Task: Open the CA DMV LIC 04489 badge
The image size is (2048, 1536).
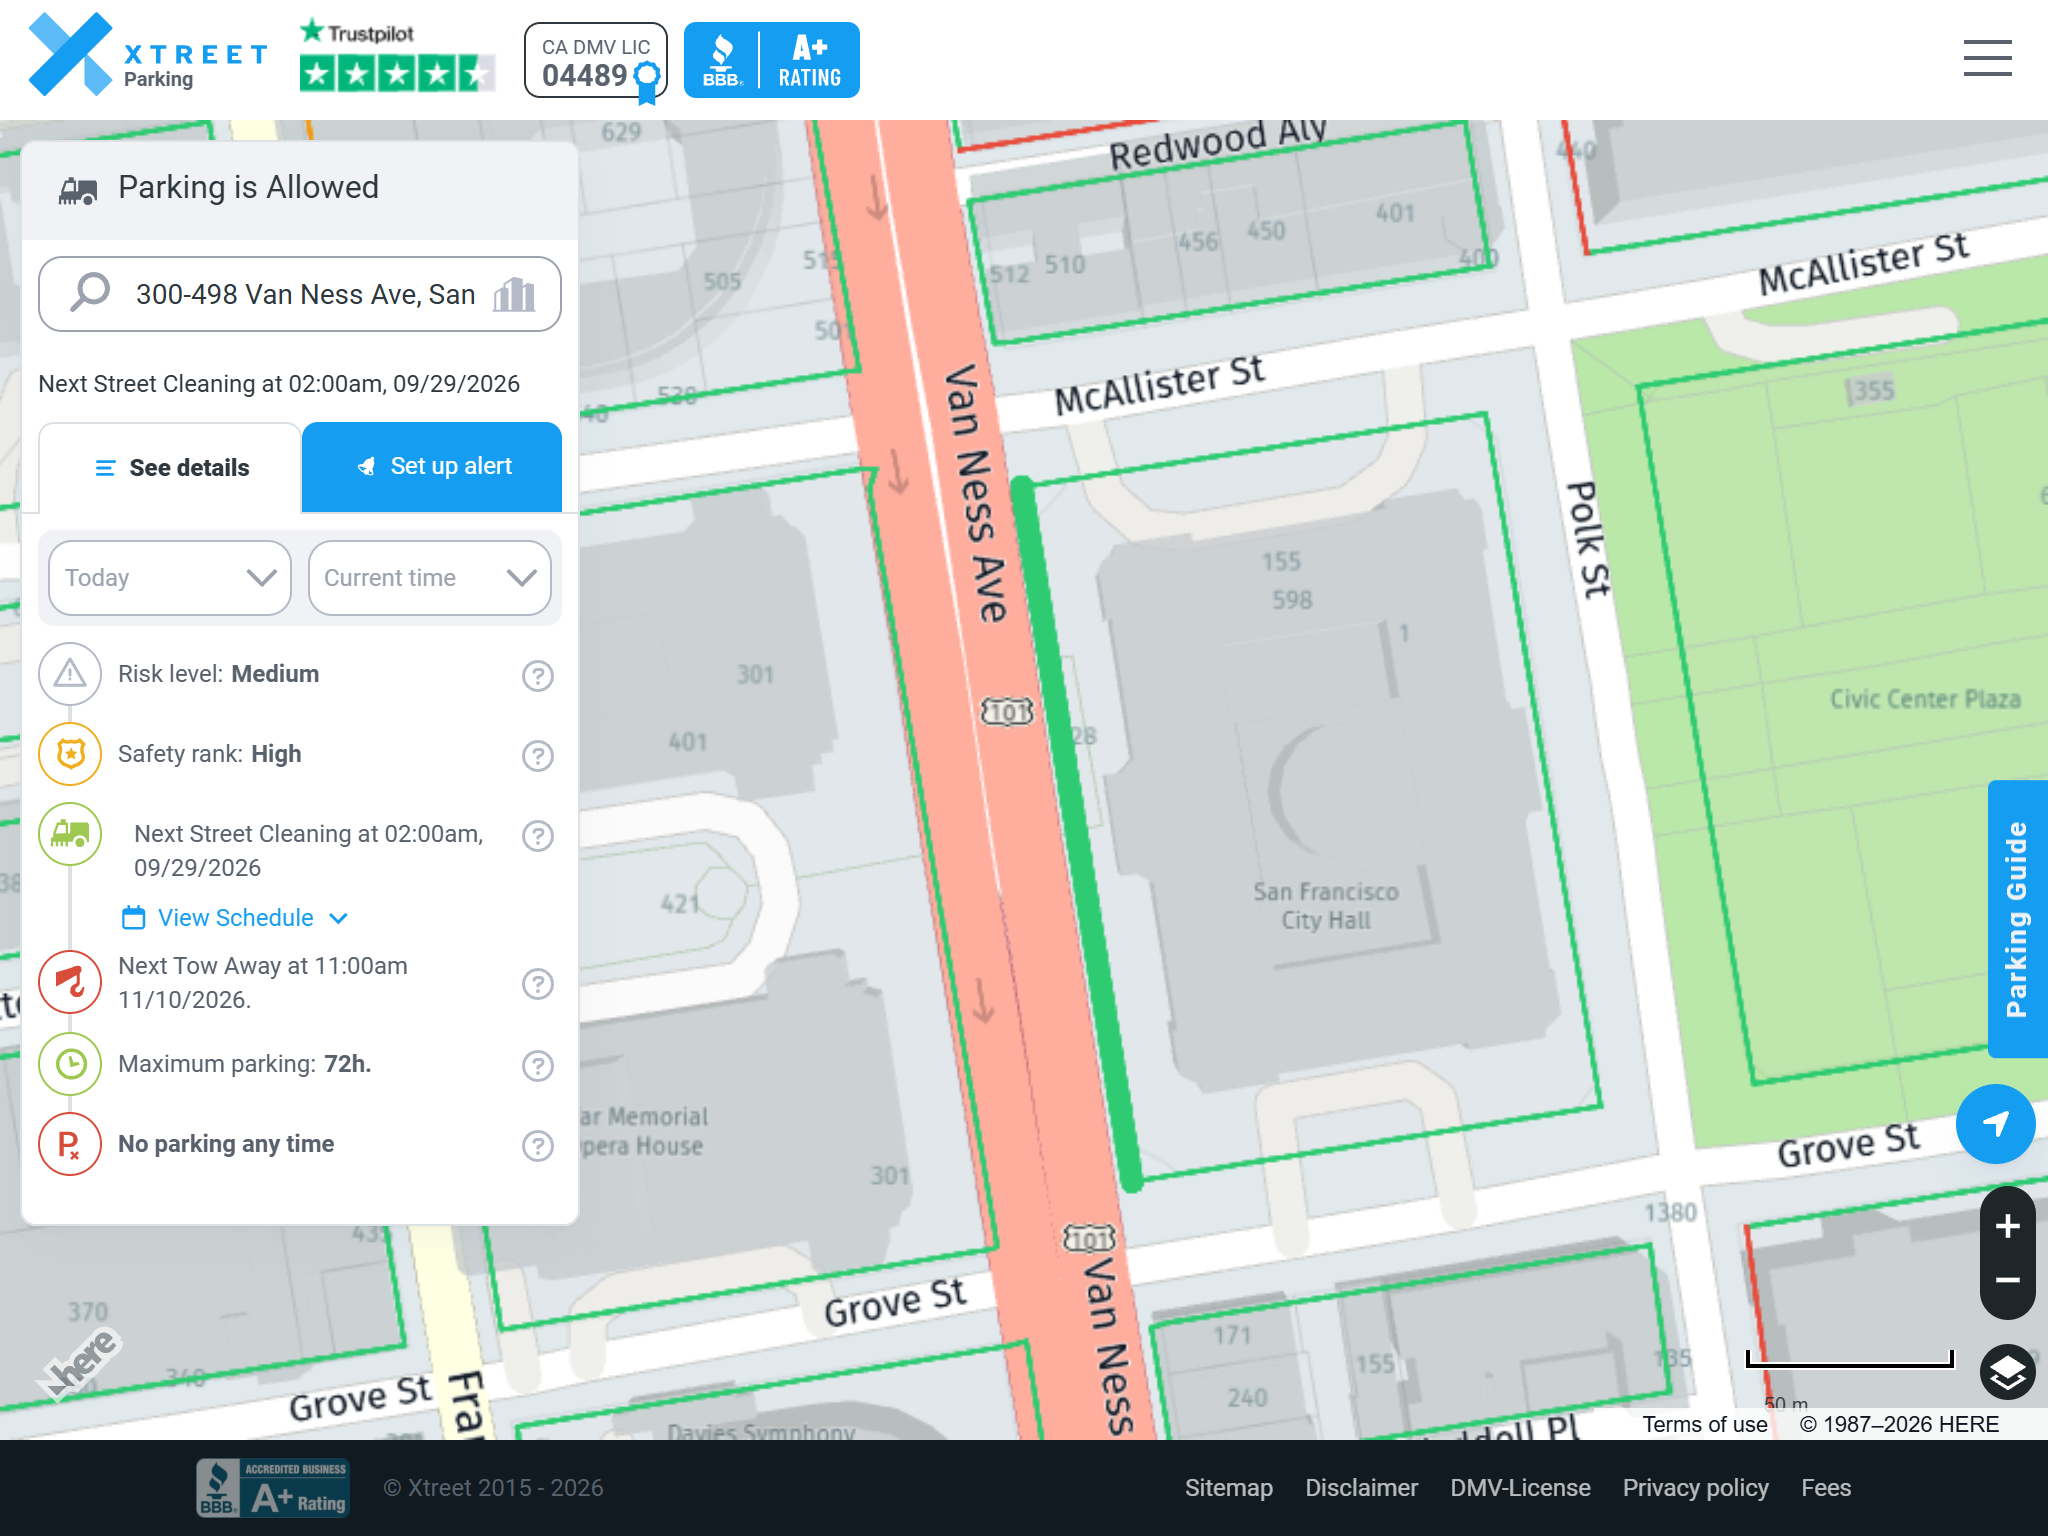Action: (x=596, y=61)
